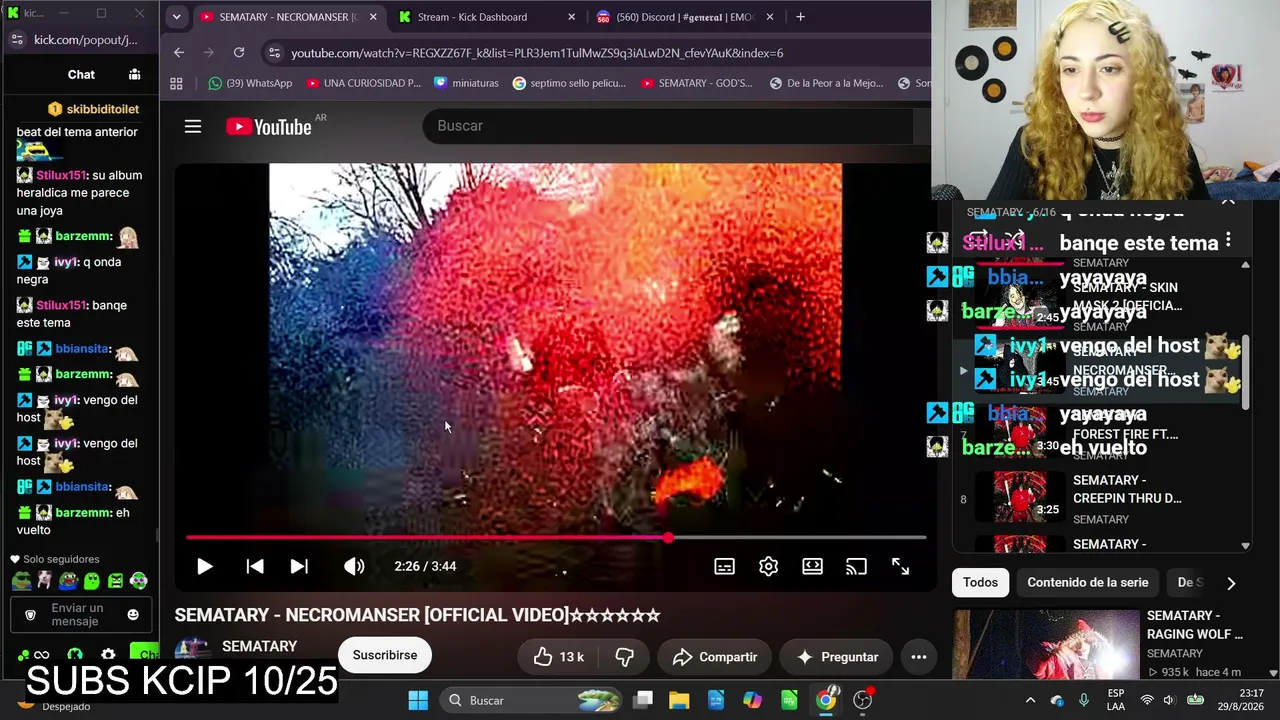
Task: Open RAGING WOLF recommended video thumbnail
Action: coord(1046,645)
